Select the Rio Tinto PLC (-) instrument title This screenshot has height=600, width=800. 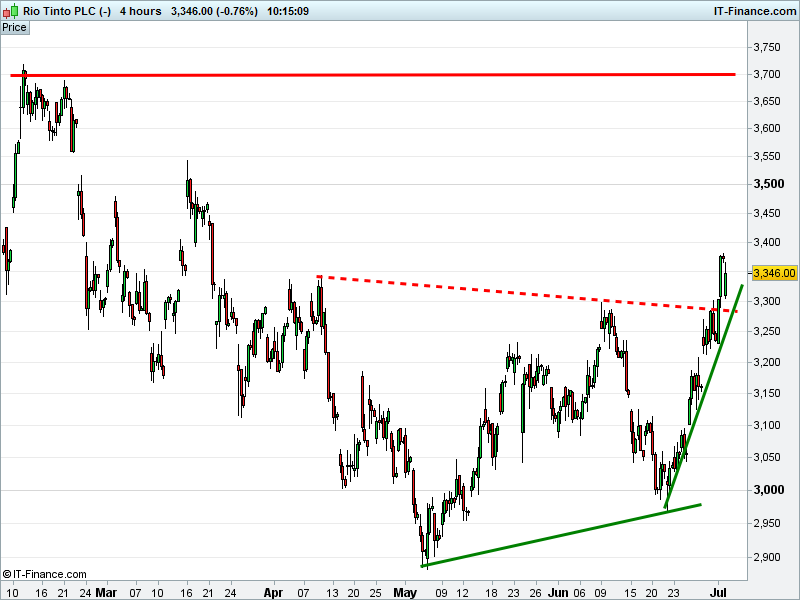pos(67,11)
